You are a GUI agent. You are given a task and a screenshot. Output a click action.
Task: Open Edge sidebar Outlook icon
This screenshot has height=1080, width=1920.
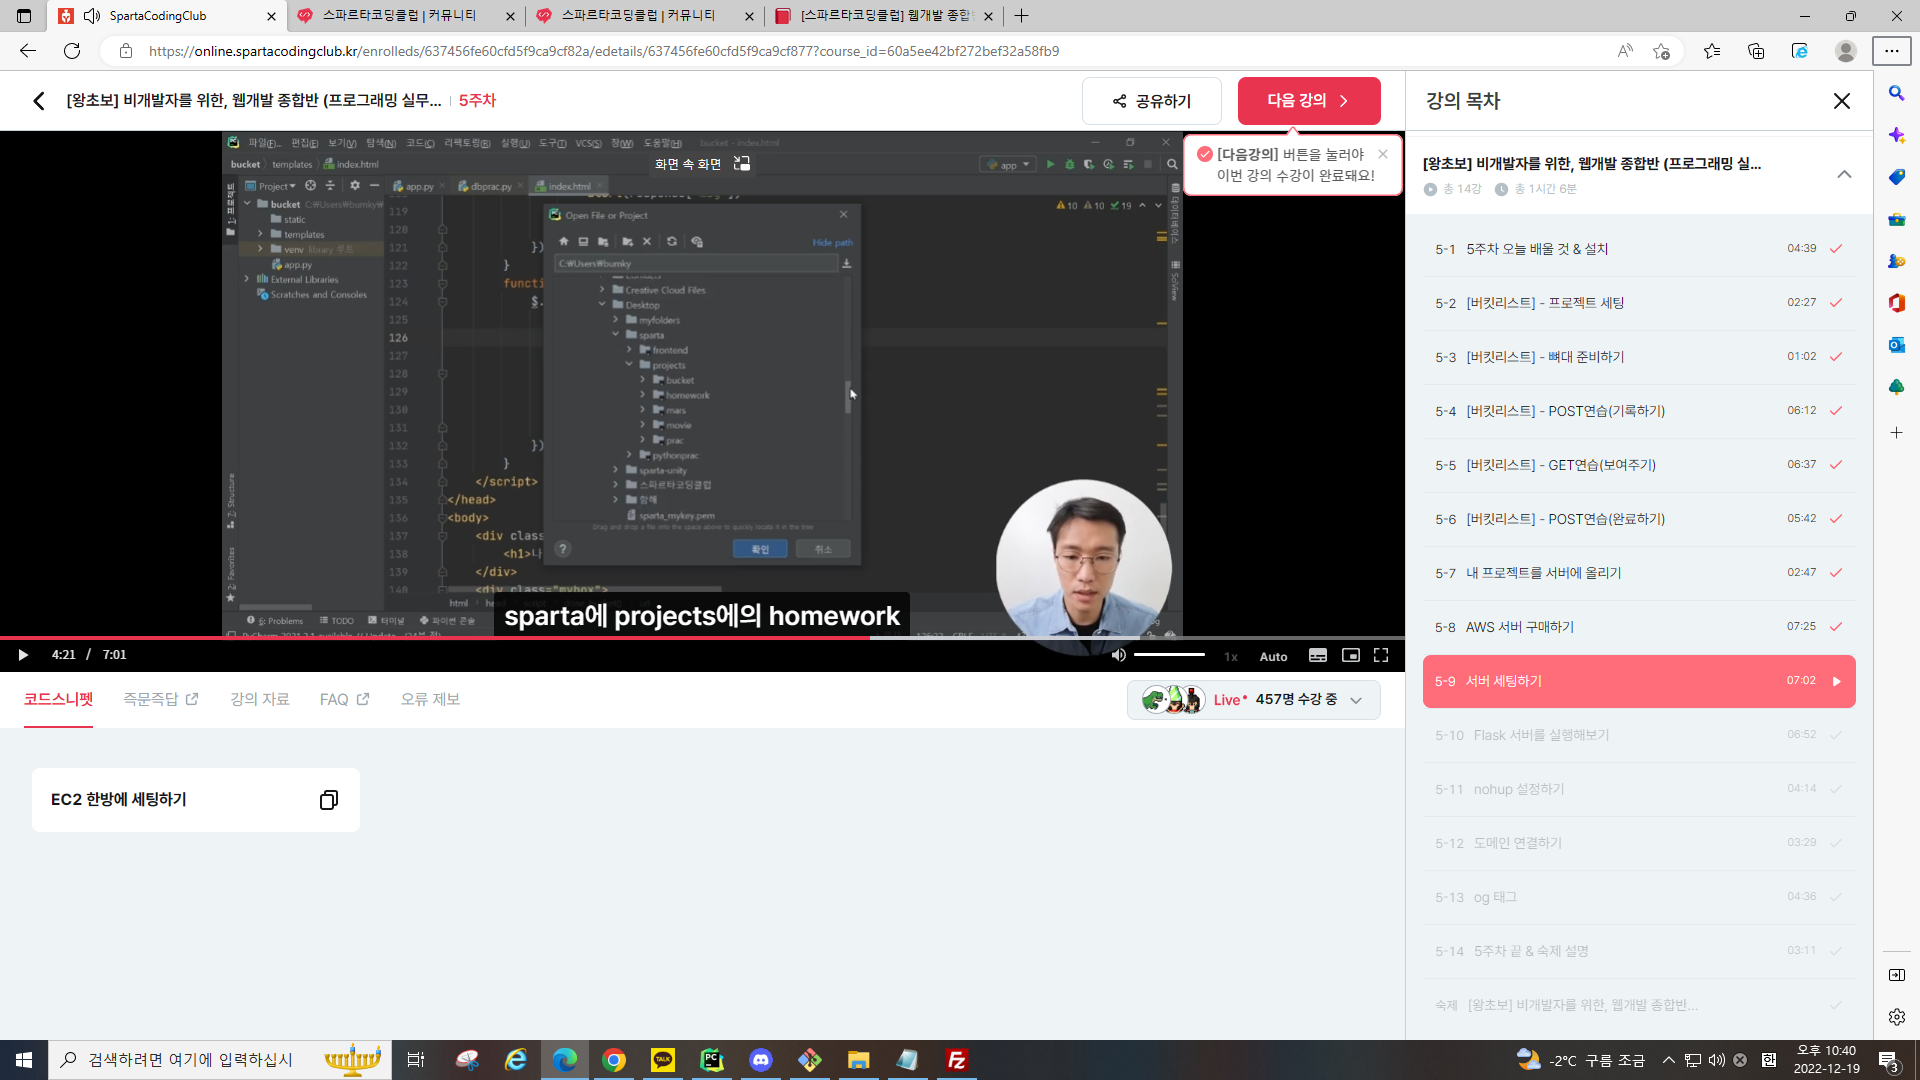[x=1896, y=345]
